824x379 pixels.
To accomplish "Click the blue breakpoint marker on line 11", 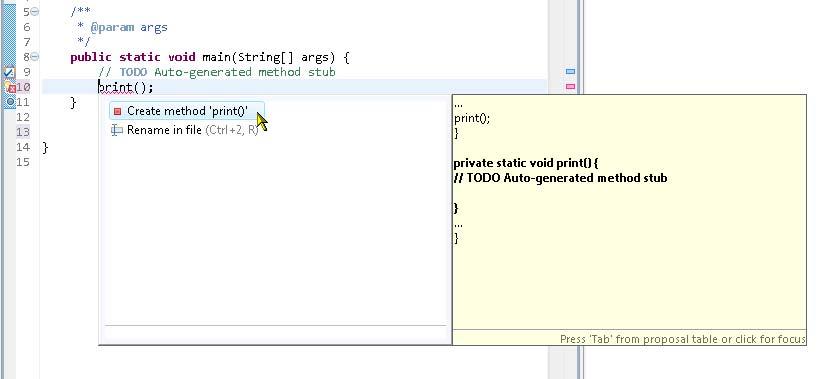I will coord(10,101).
